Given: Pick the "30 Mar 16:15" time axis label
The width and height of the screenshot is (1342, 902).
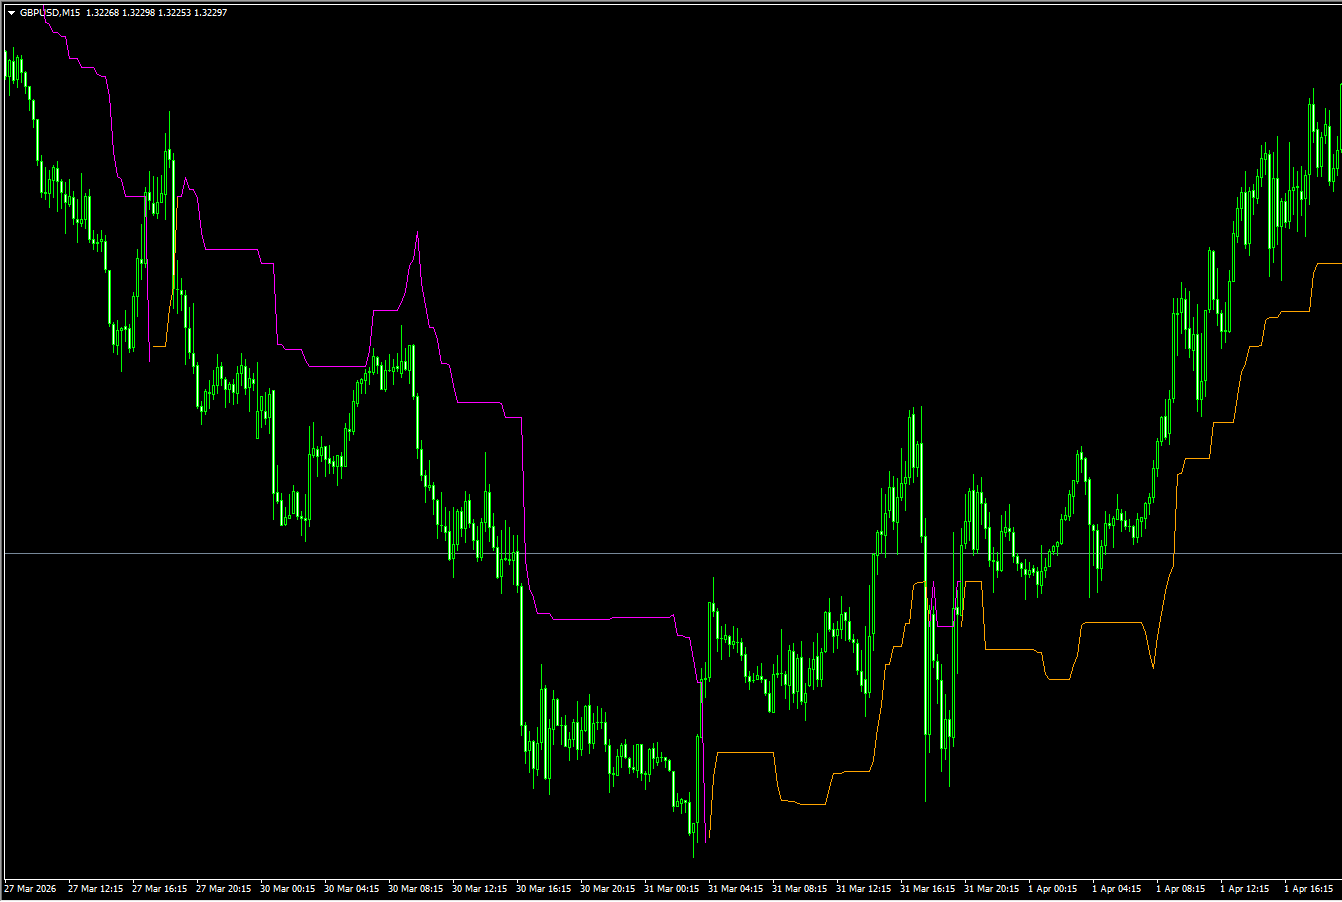Looking at the screenshot, I should coord(544,888).
